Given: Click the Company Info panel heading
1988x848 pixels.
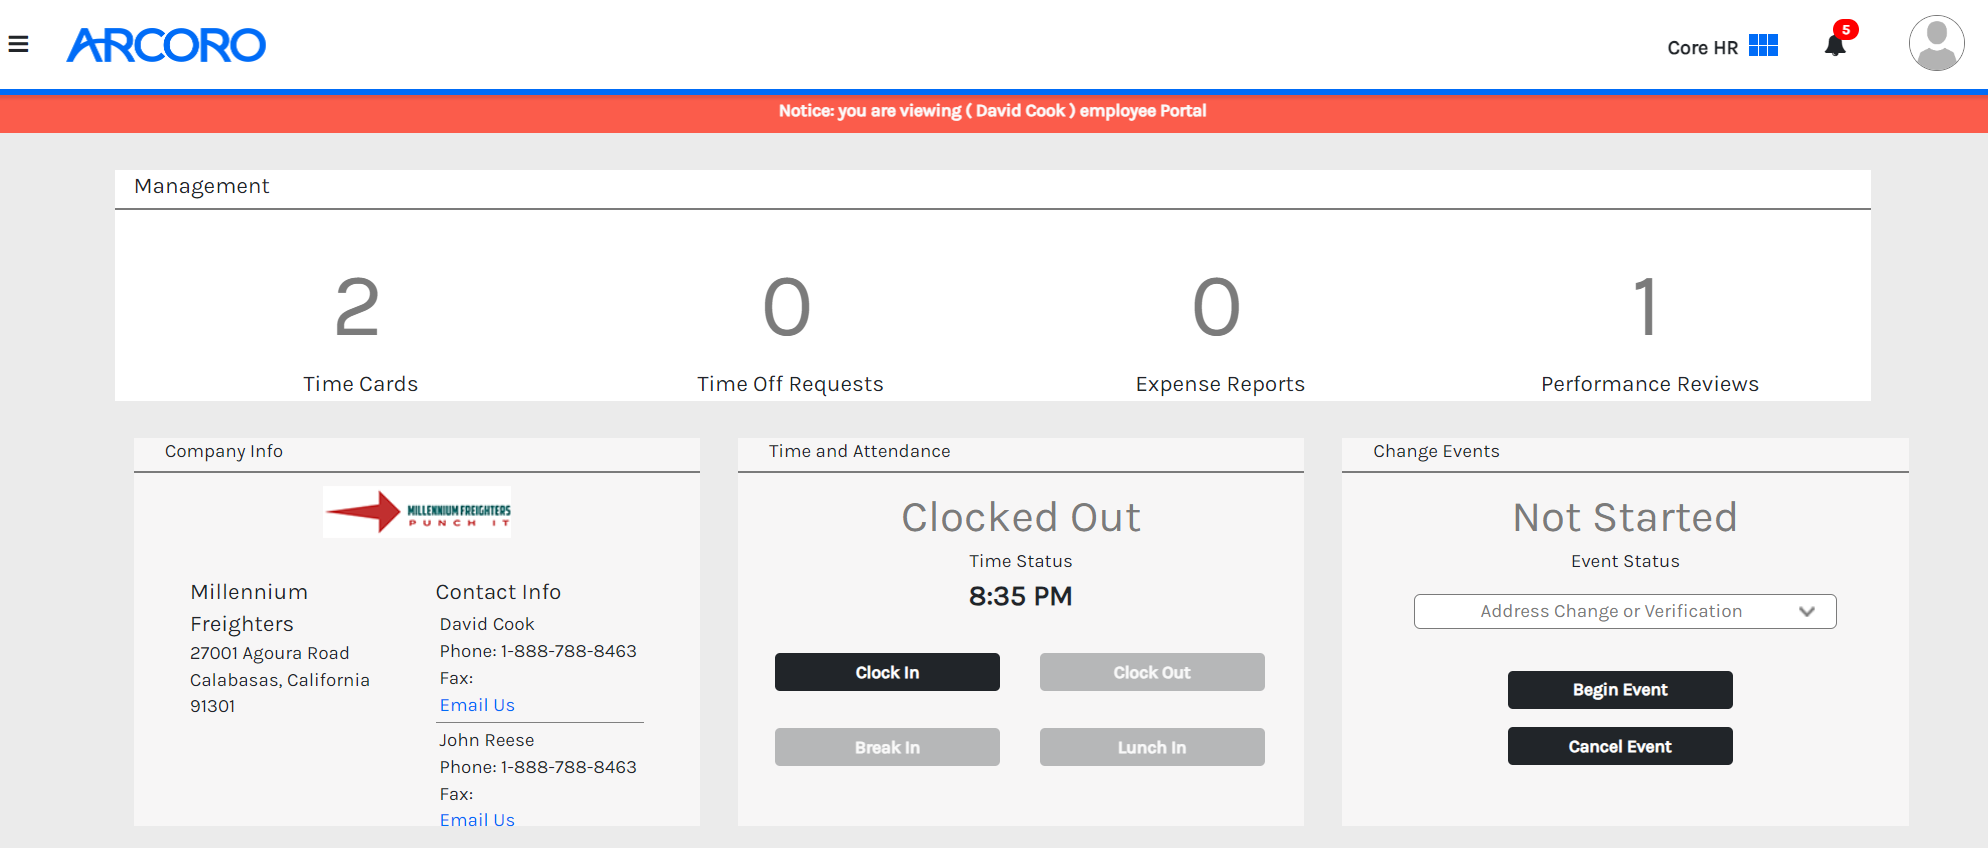Looking at the screenshot, I should tap(224, 451).
